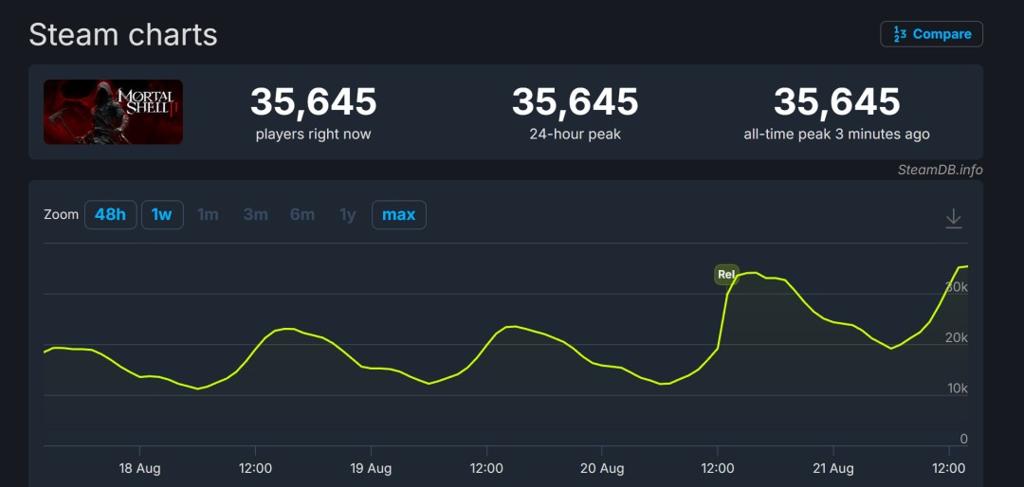
Task: Click the 19 Aug axis label
Action: (x=371, y=469)
